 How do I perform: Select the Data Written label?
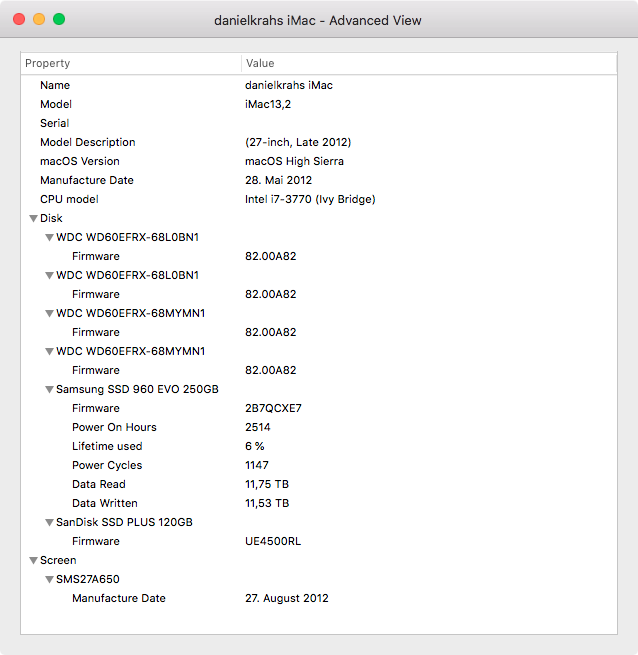(104, 503)
